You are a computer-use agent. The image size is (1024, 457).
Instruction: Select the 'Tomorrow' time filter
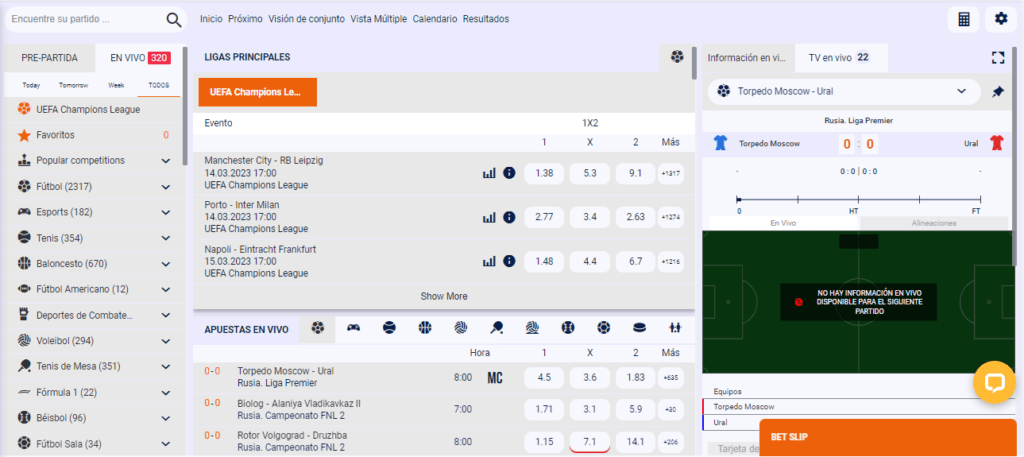point(73,85)
